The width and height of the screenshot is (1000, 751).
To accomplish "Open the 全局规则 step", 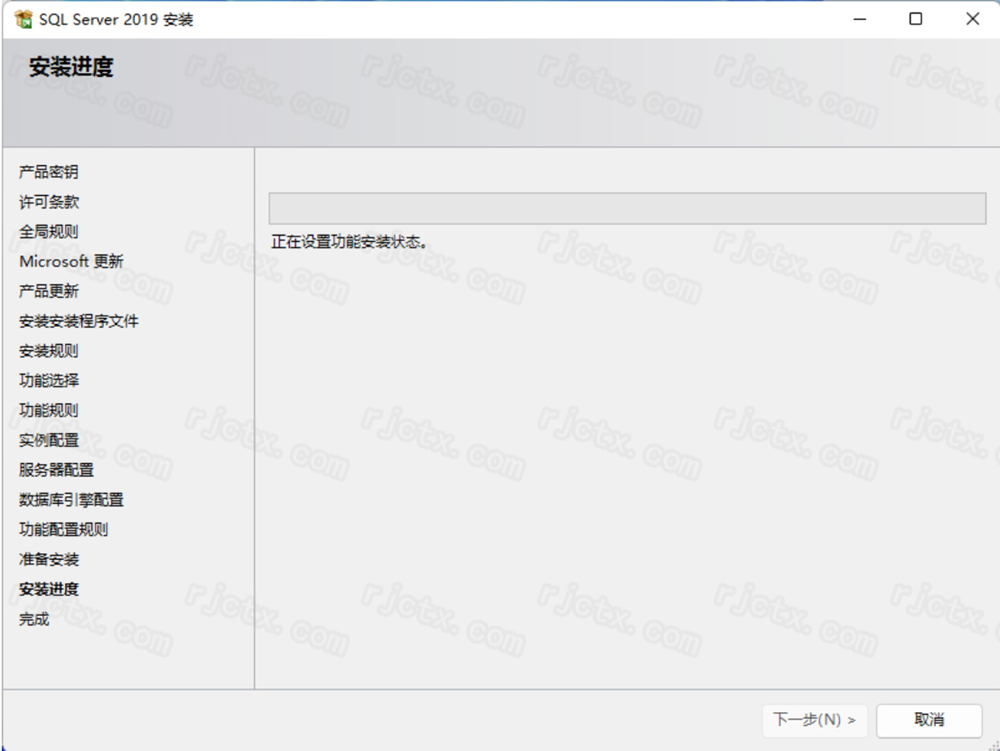I will [x=49, y=232].
